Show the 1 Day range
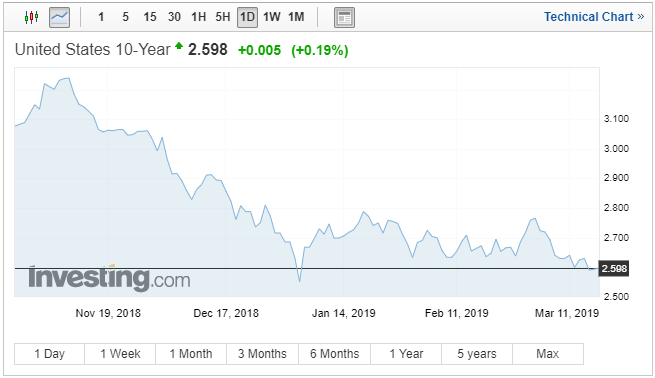This screenshot has width=655, height=378. [49, 354]
